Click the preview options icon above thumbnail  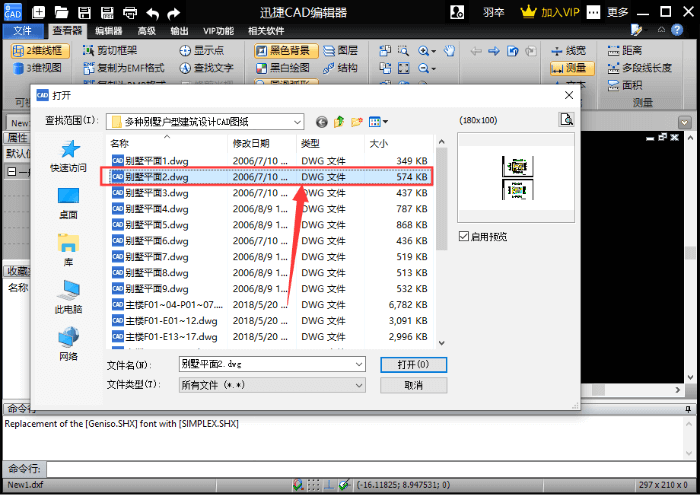click(x=566, y=120)
